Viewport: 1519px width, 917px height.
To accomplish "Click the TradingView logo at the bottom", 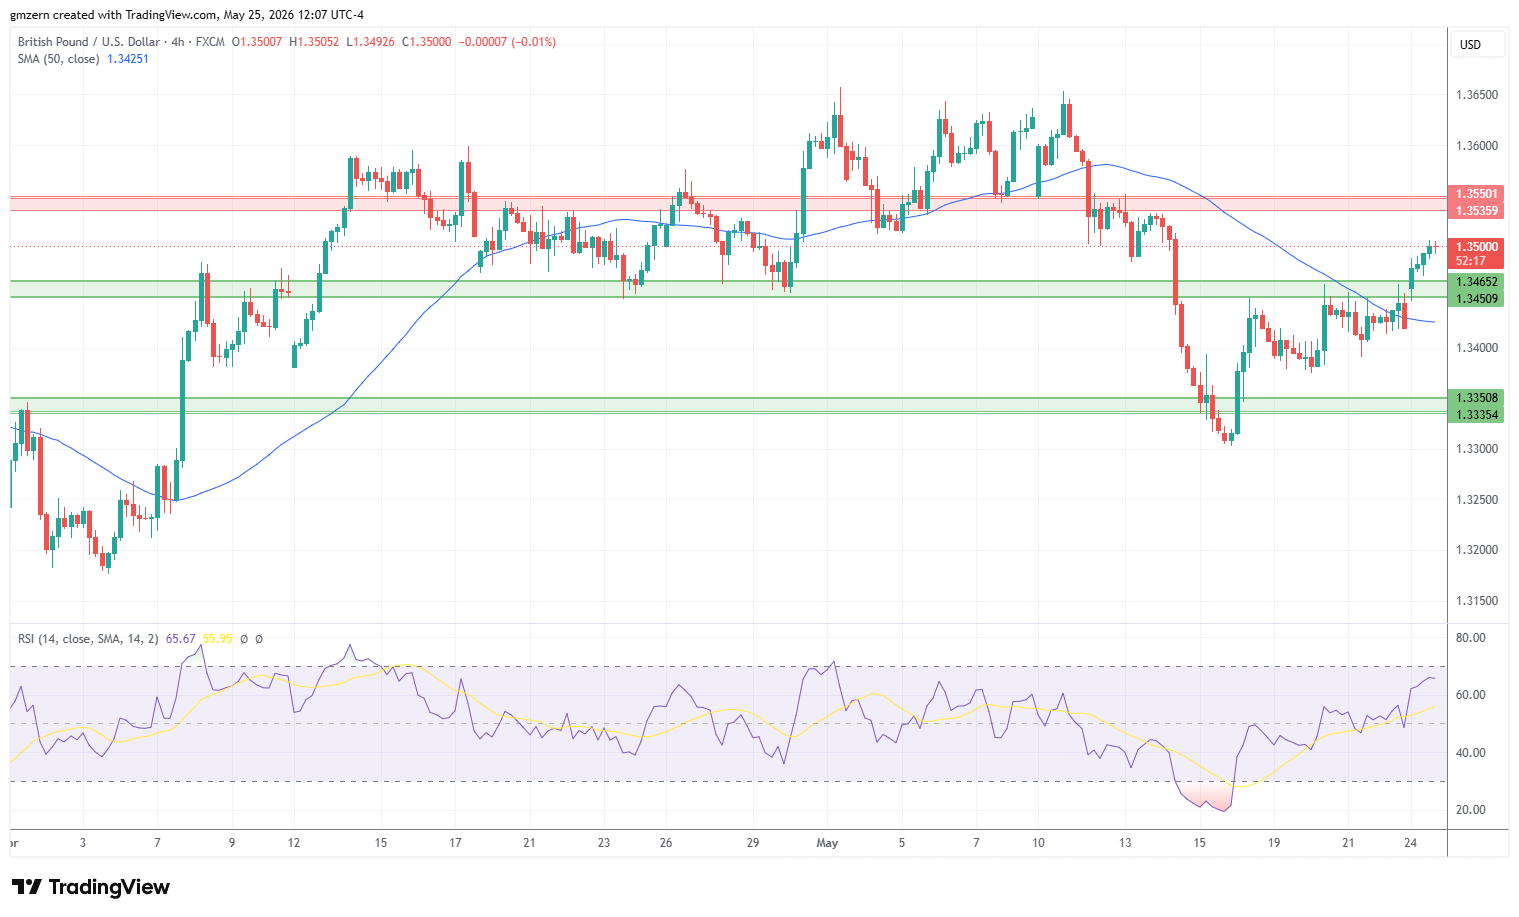I will click(x=90, y=887).
